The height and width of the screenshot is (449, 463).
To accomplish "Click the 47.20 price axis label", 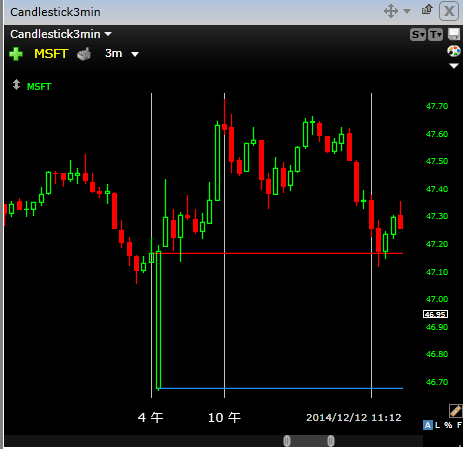I will pyautogui.click(x=437, y=244).
